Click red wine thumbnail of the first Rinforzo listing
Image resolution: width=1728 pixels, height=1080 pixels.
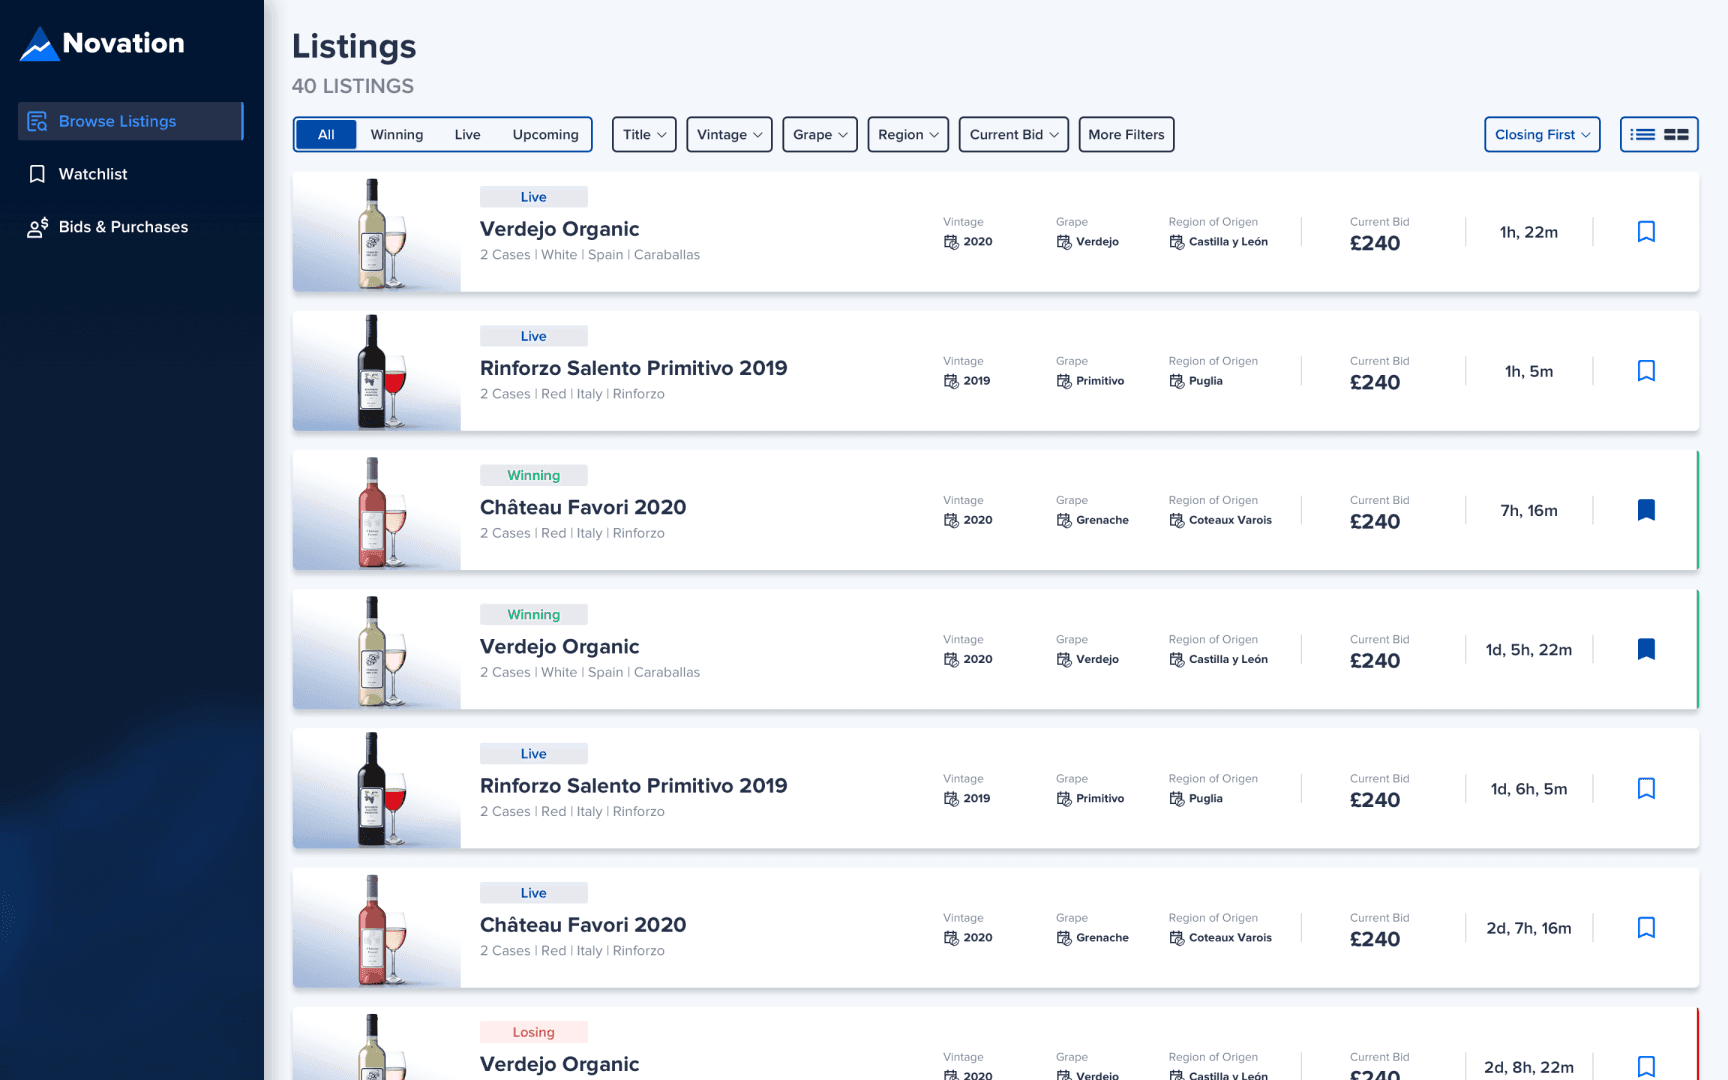click(377, 371)
